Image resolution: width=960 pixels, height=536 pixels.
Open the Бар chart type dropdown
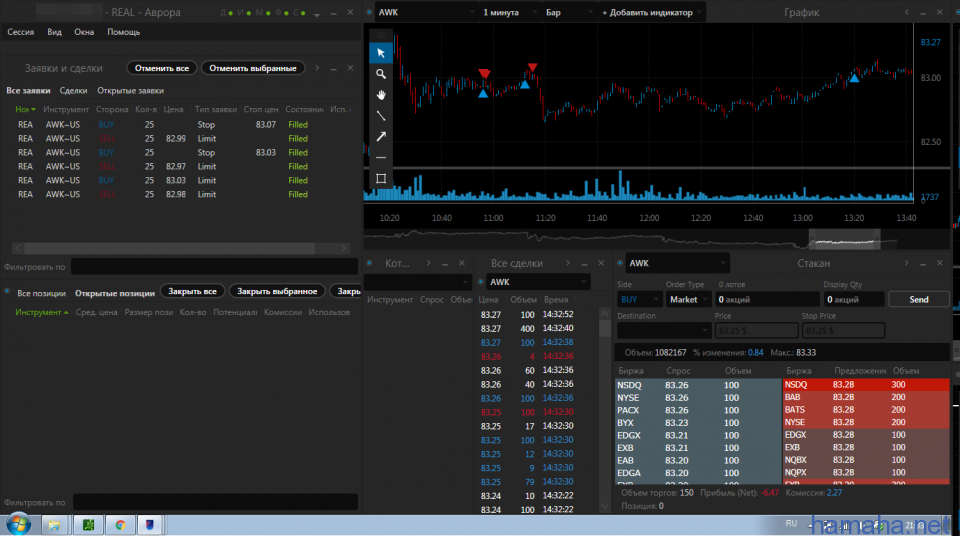click(x=569, y=12)
